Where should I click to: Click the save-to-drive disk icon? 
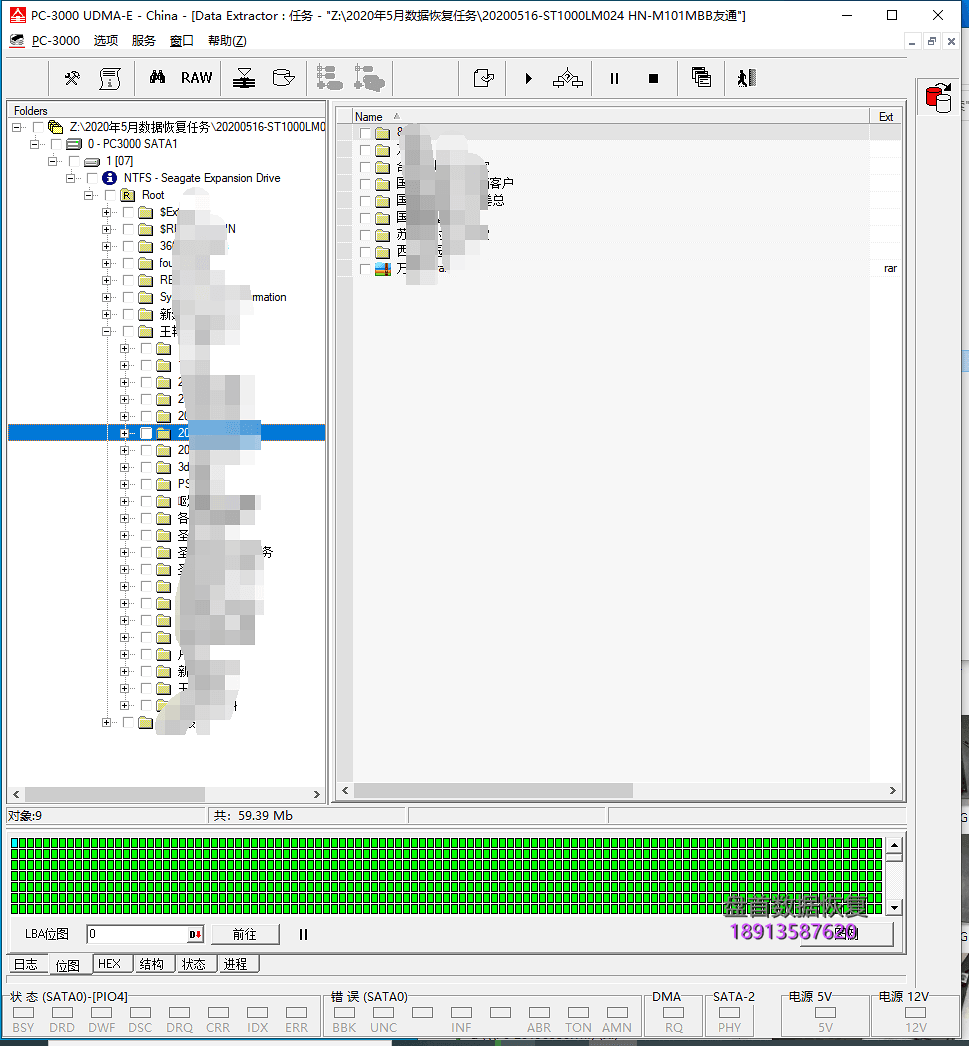pyautogui.click(x=283, y=78)
